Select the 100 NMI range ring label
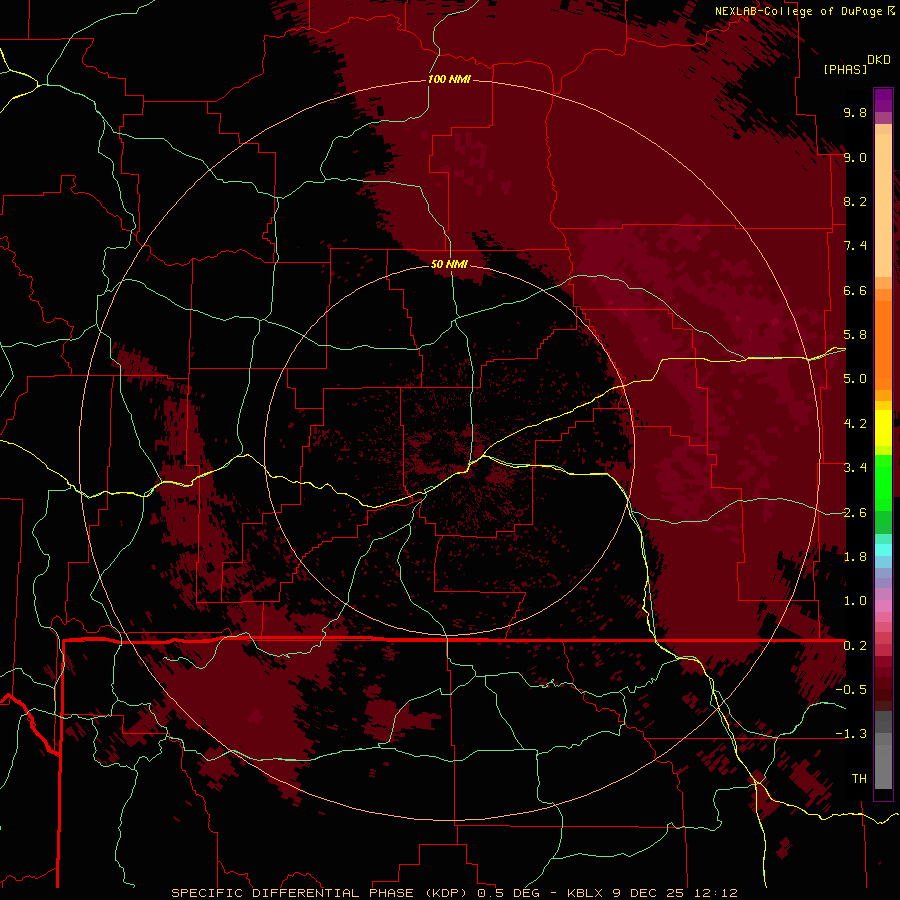The width and height of the screenshot is (900, 900). point(449,79)
